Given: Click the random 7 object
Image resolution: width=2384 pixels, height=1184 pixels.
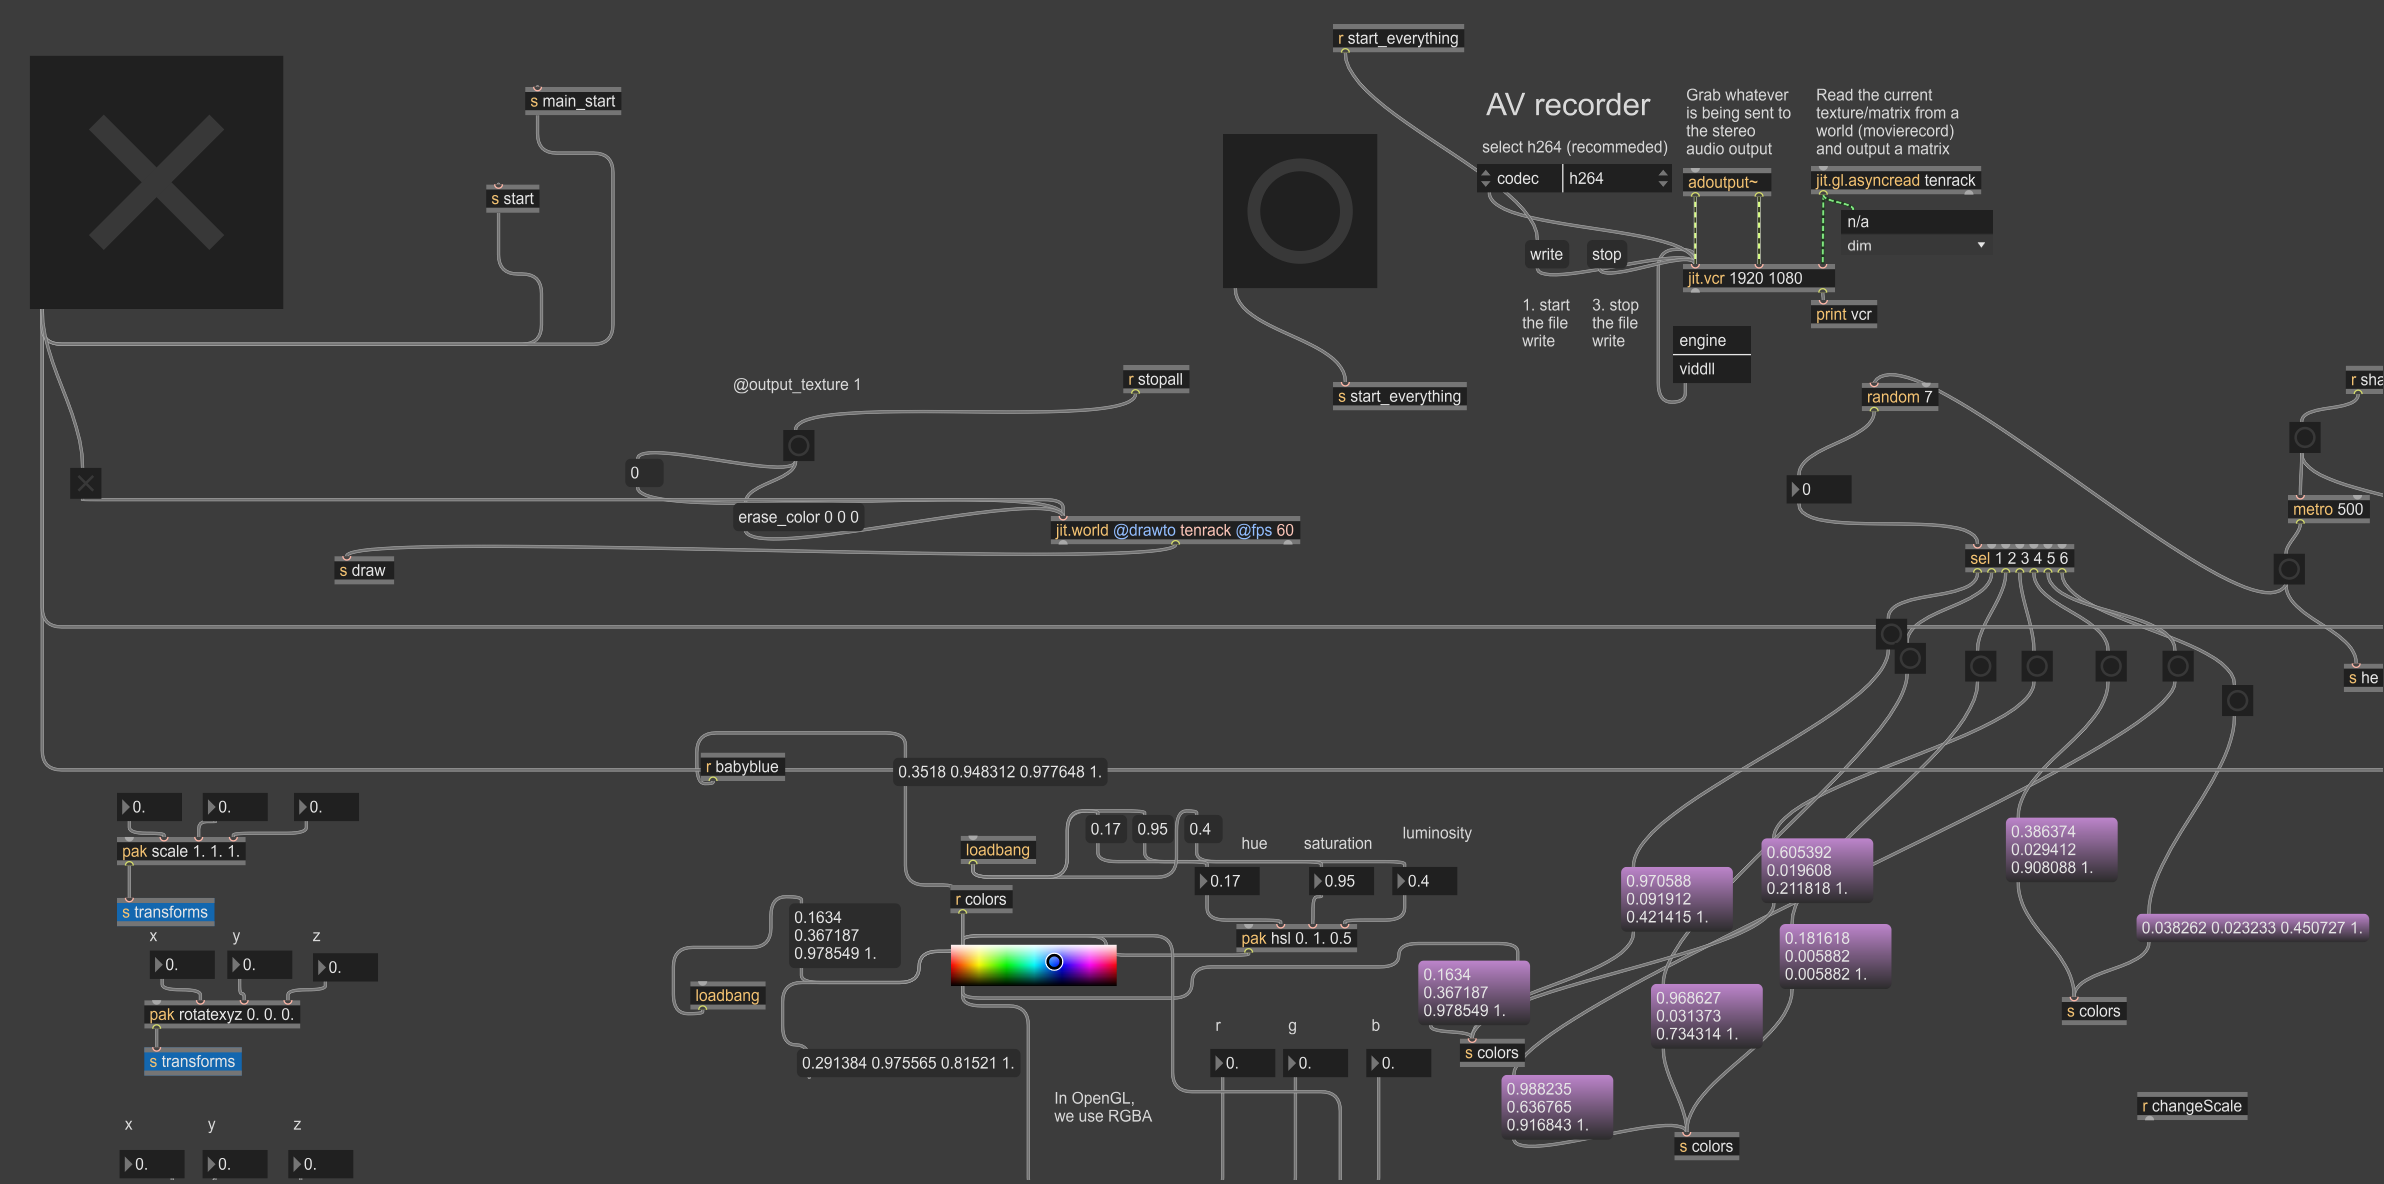Looking at the screenshot, I should click(1898, 397).
